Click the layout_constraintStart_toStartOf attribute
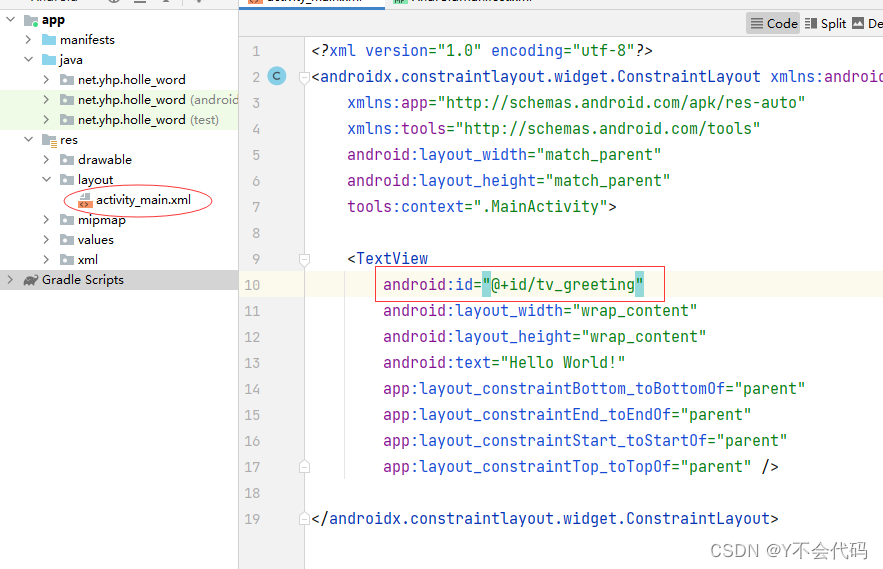This screenshot has height=569, width=883. (585, 441)
